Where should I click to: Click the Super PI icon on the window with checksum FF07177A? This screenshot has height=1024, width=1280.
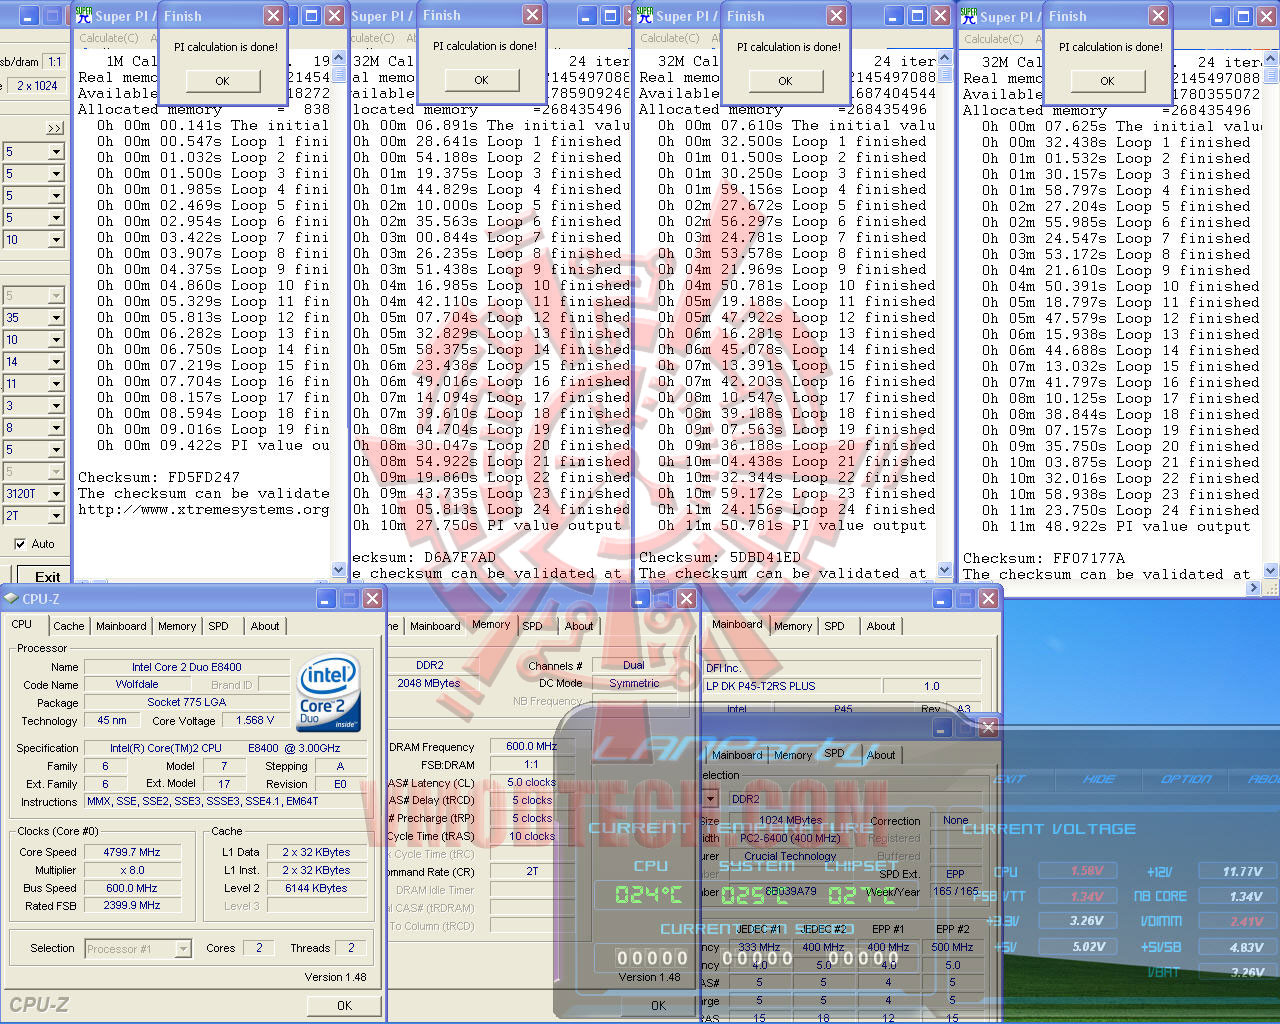(969, 16)
